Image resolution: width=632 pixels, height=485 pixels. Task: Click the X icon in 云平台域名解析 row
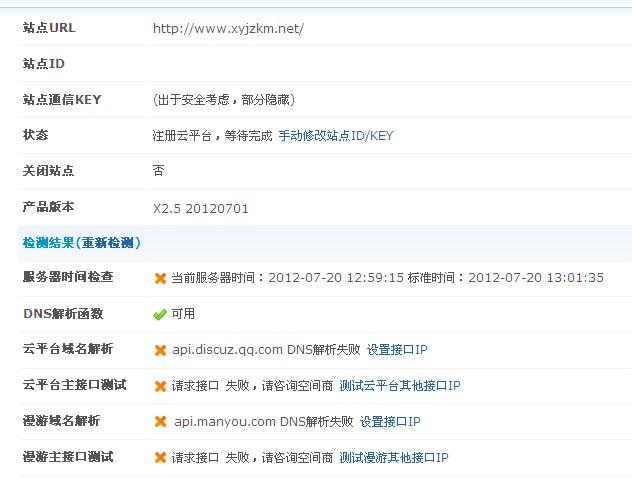point(160,350)
